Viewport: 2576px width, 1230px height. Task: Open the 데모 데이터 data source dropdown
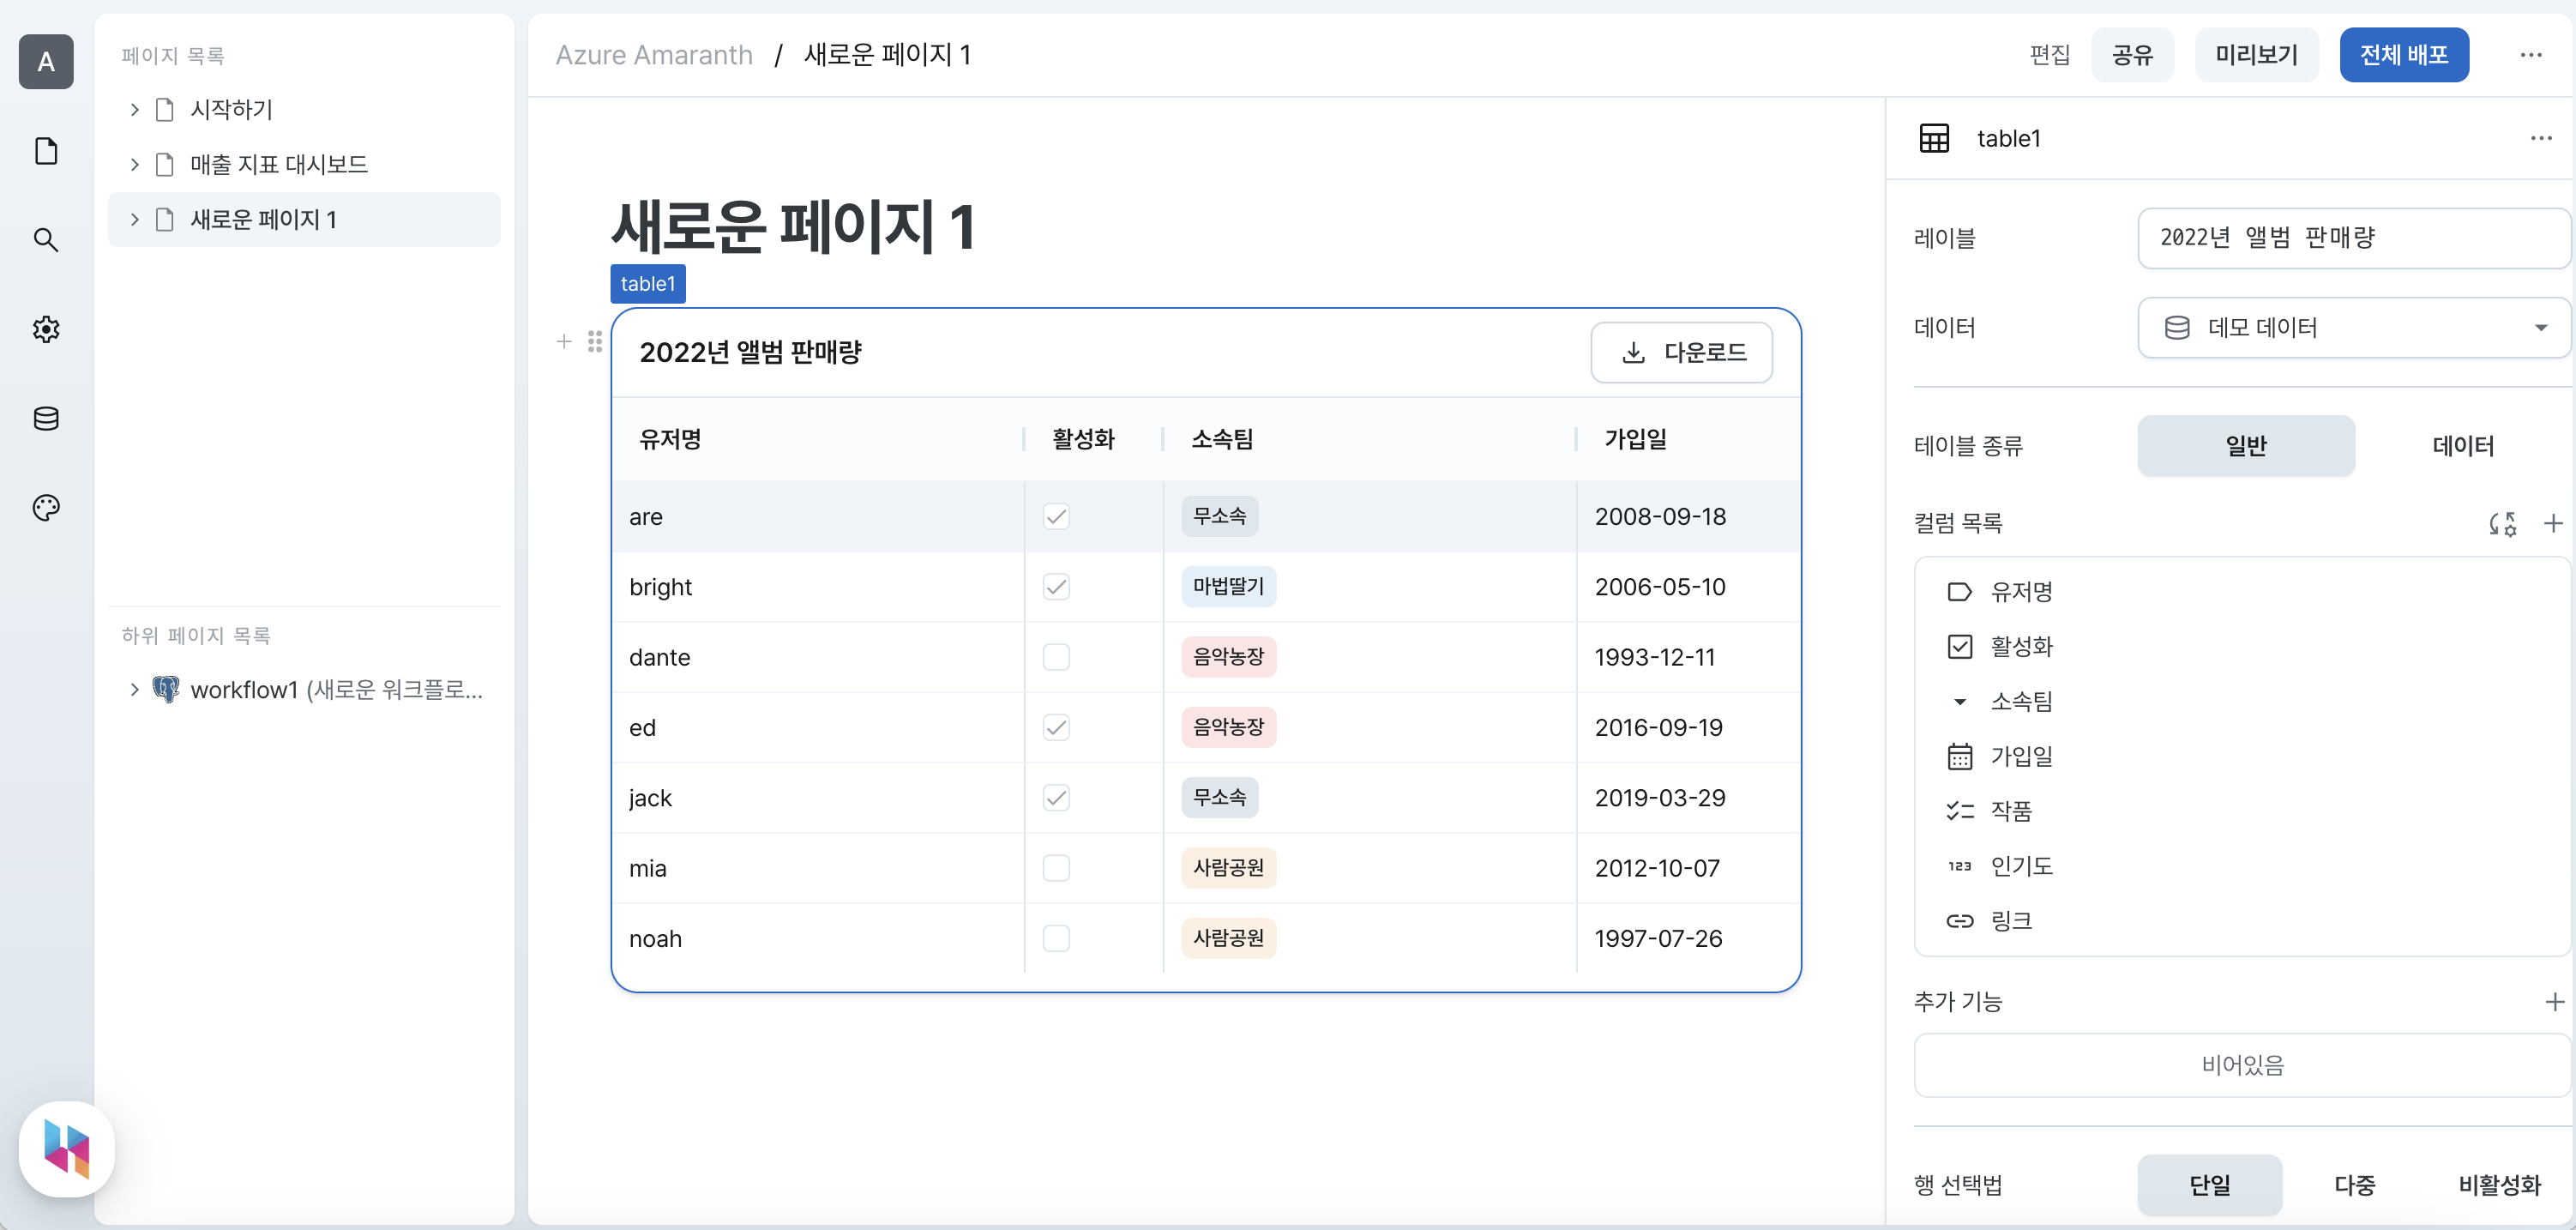[x=2353, y=327]
